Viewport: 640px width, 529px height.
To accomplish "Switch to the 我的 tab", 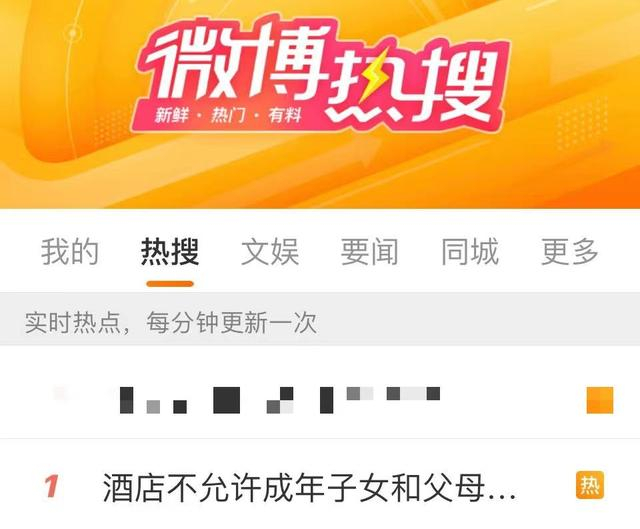I will tap(70, 252).
